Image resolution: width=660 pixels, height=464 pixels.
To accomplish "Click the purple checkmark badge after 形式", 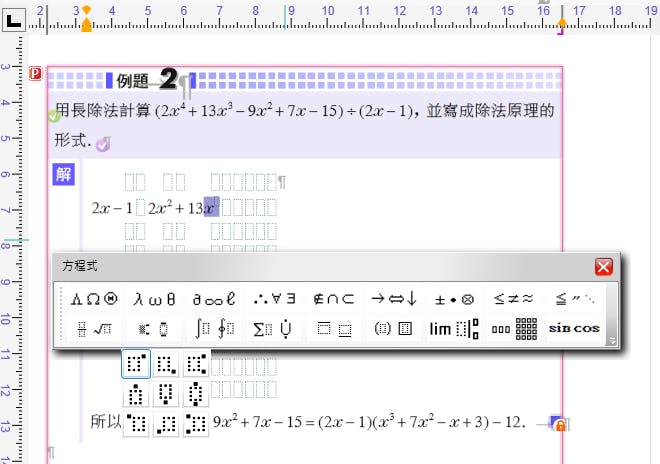I will (103, 145).
